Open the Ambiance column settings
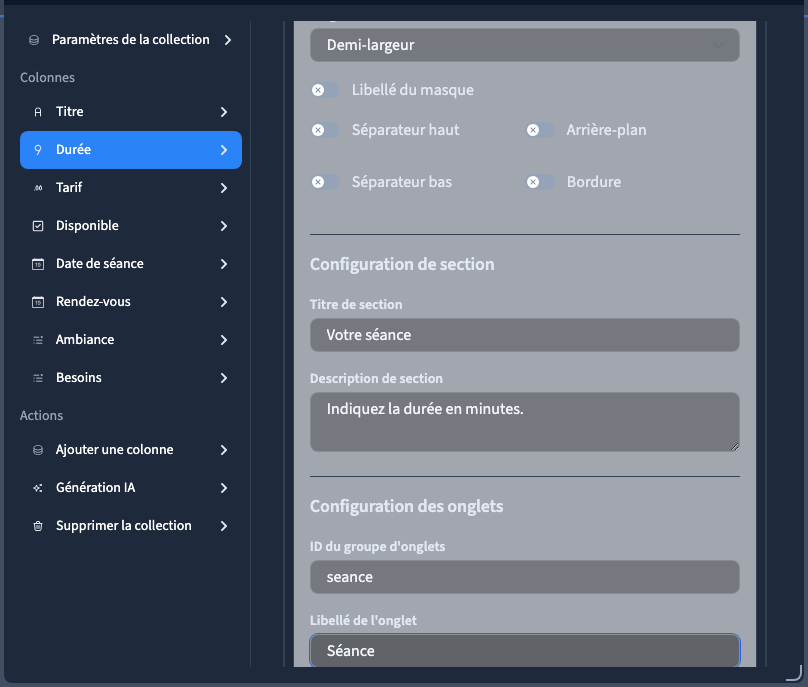This screenshot has width=808, height=687. coord(131,340)
